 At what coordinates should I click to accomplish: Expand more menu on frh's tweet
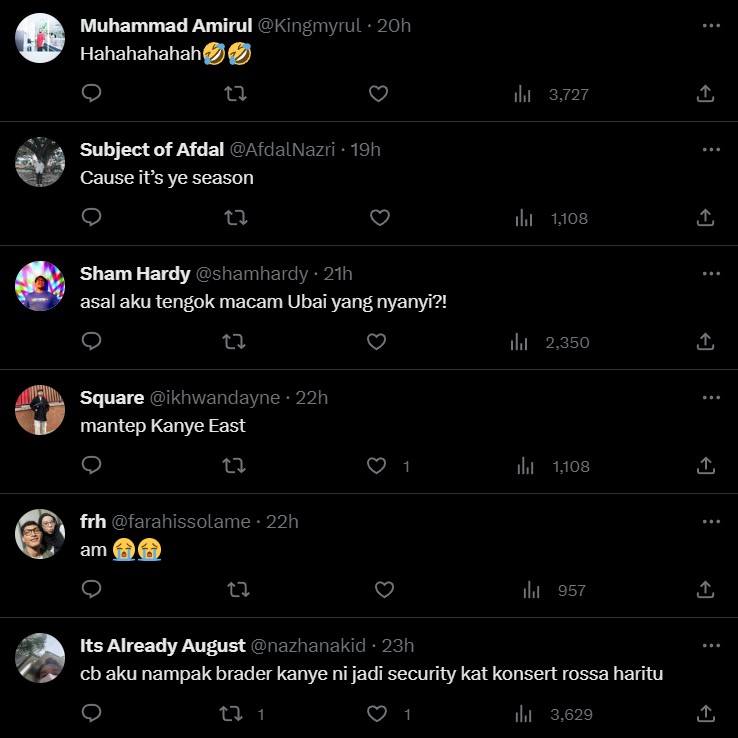point(711,521)
